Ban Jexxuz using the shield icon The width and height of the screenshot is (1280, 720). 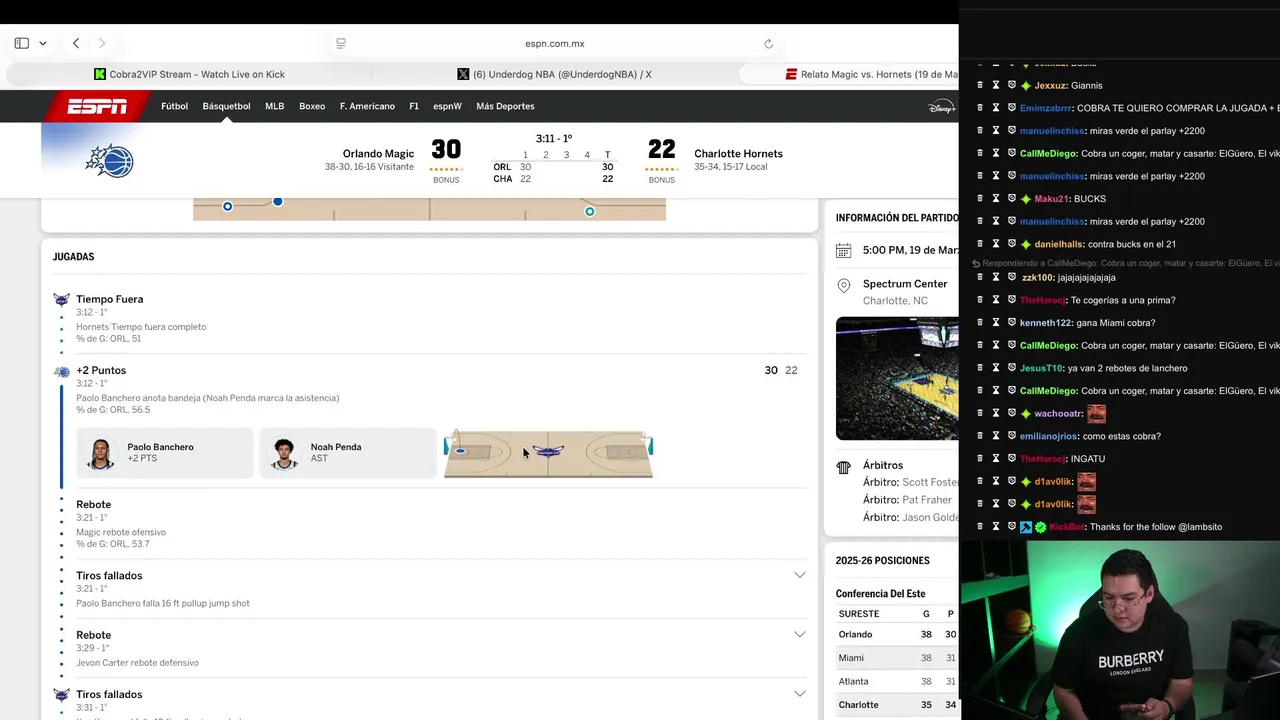tap(1011, 85)
